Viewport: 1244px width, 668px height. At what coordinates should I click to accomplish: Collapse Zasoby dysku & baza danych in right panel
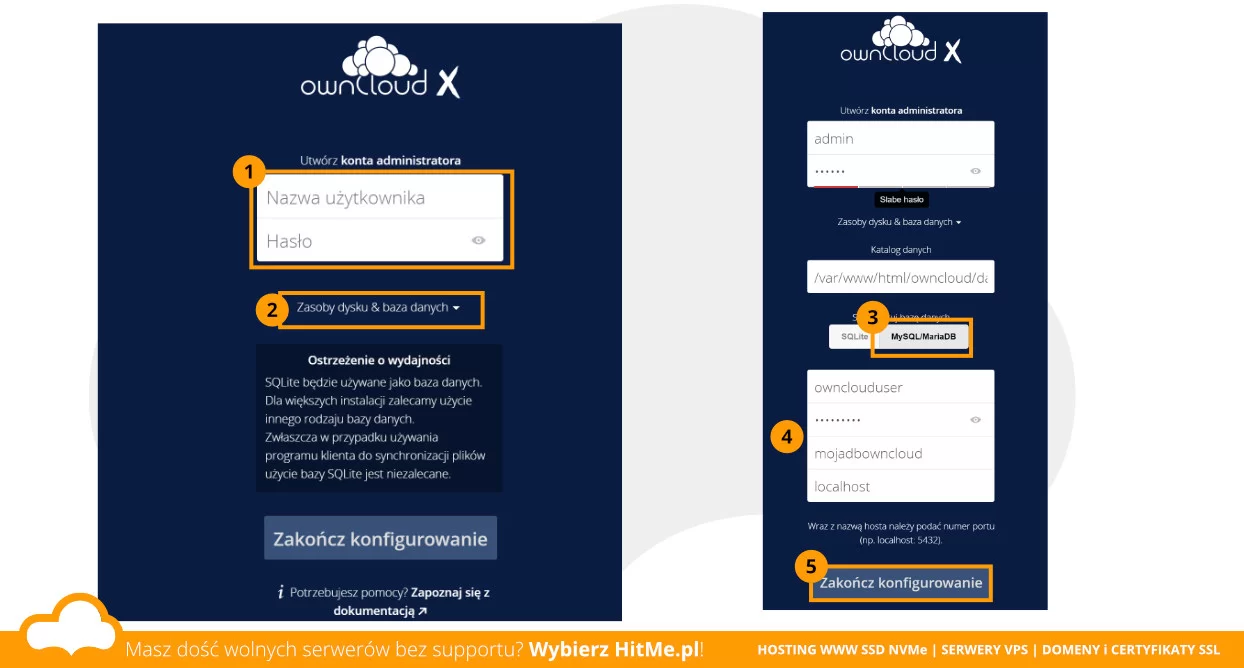900,222
